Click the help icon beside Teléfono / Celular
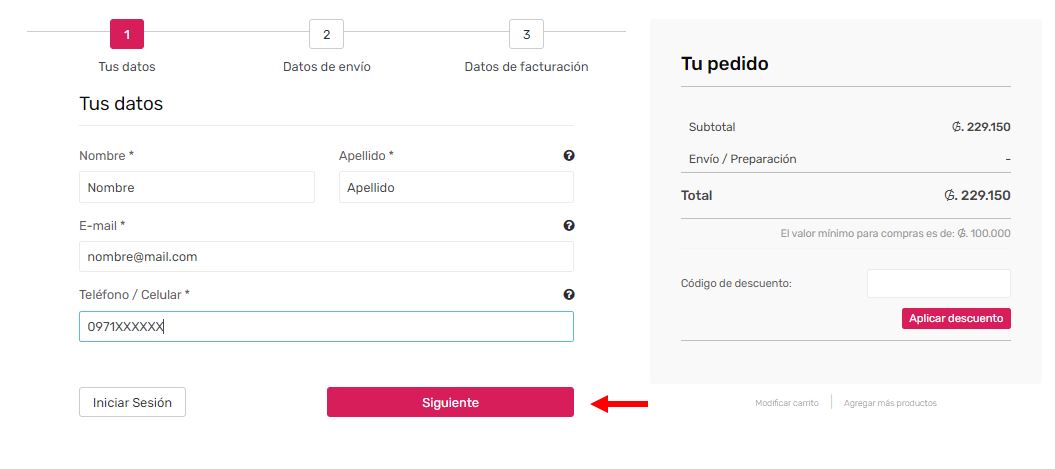The image size is (1055, 469). pyautogui.click(x=569, y=295)
